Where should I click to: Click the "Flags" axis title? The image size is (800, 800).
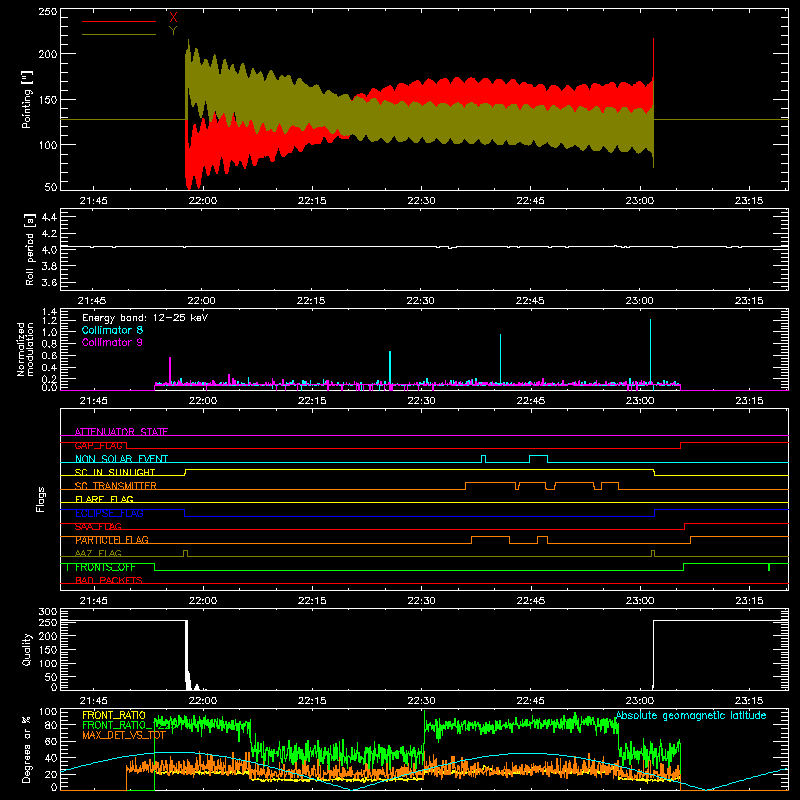click(x=40, y=499)
